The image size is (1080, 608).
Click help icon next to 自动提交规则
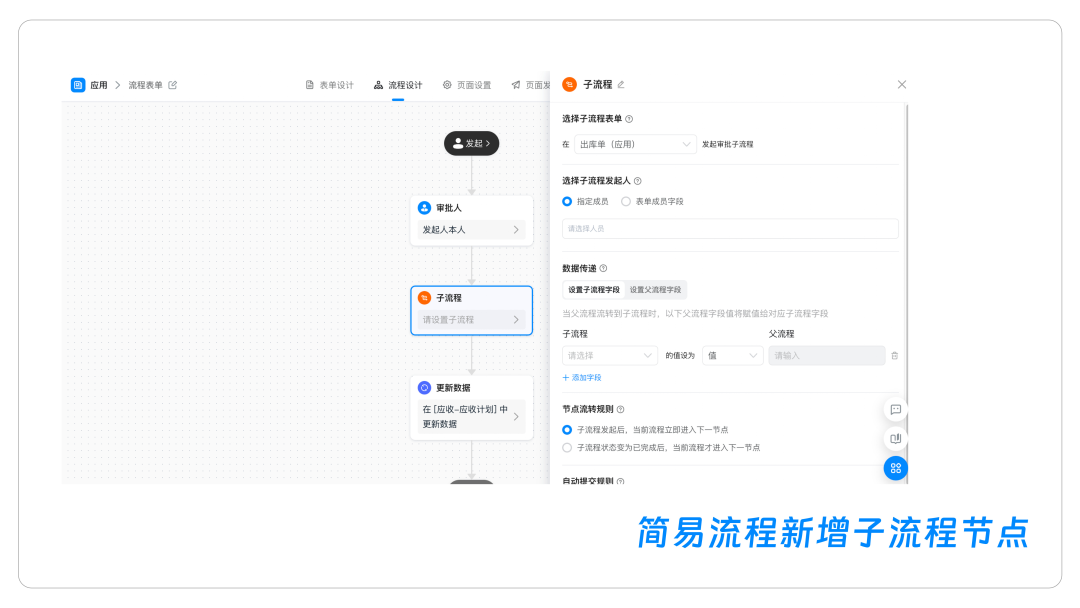click(621, 481)
